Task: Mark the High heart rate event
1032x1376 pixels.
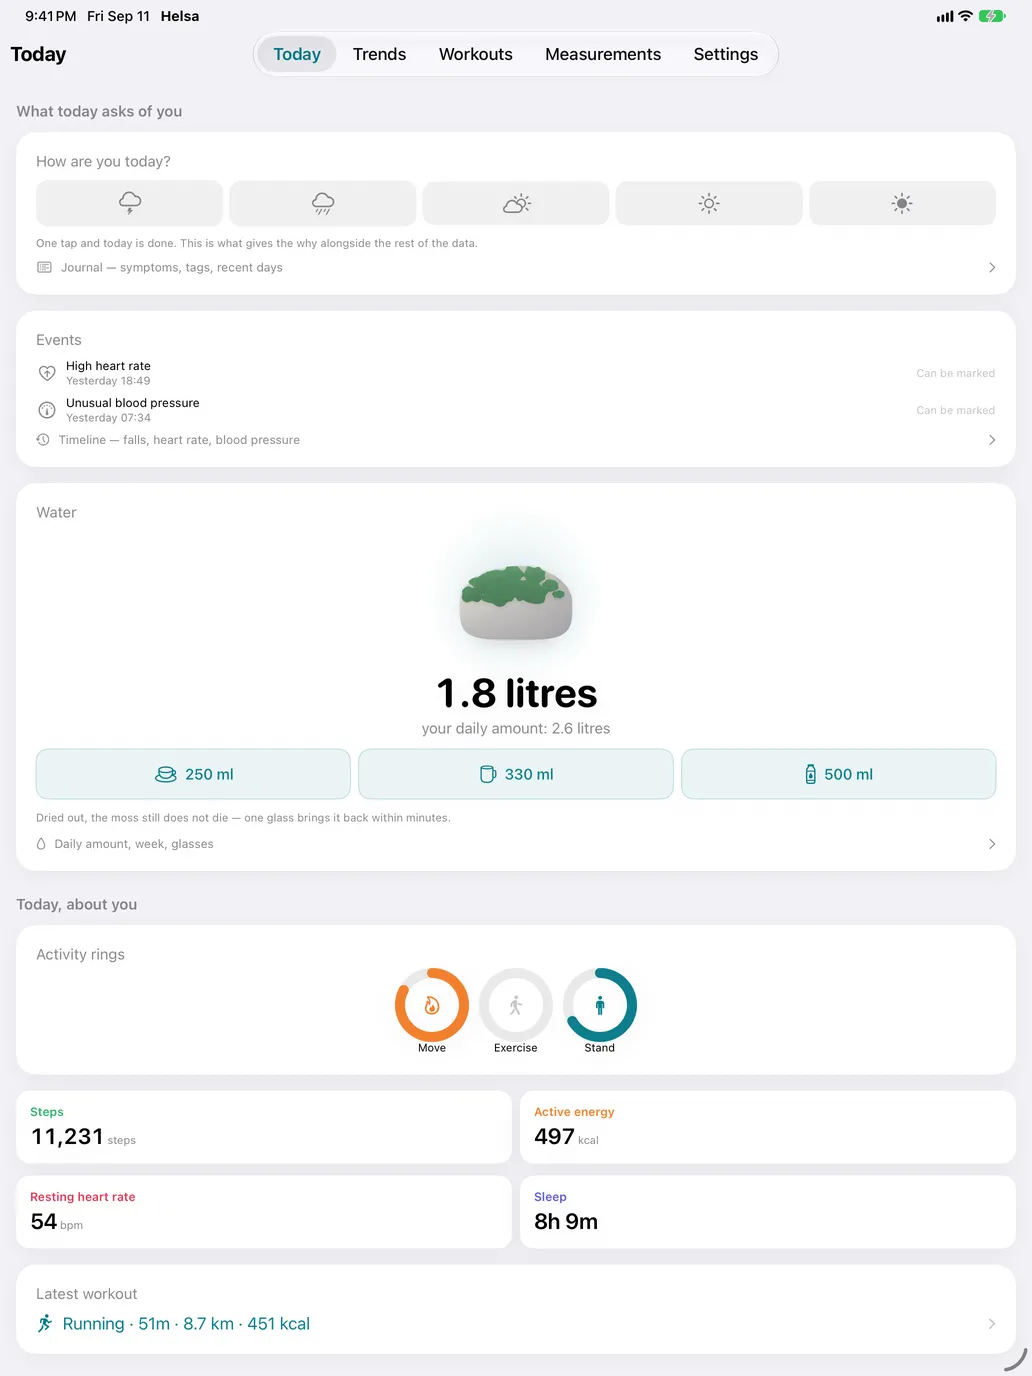Action: pyautogui.click(x=956, y=373)
